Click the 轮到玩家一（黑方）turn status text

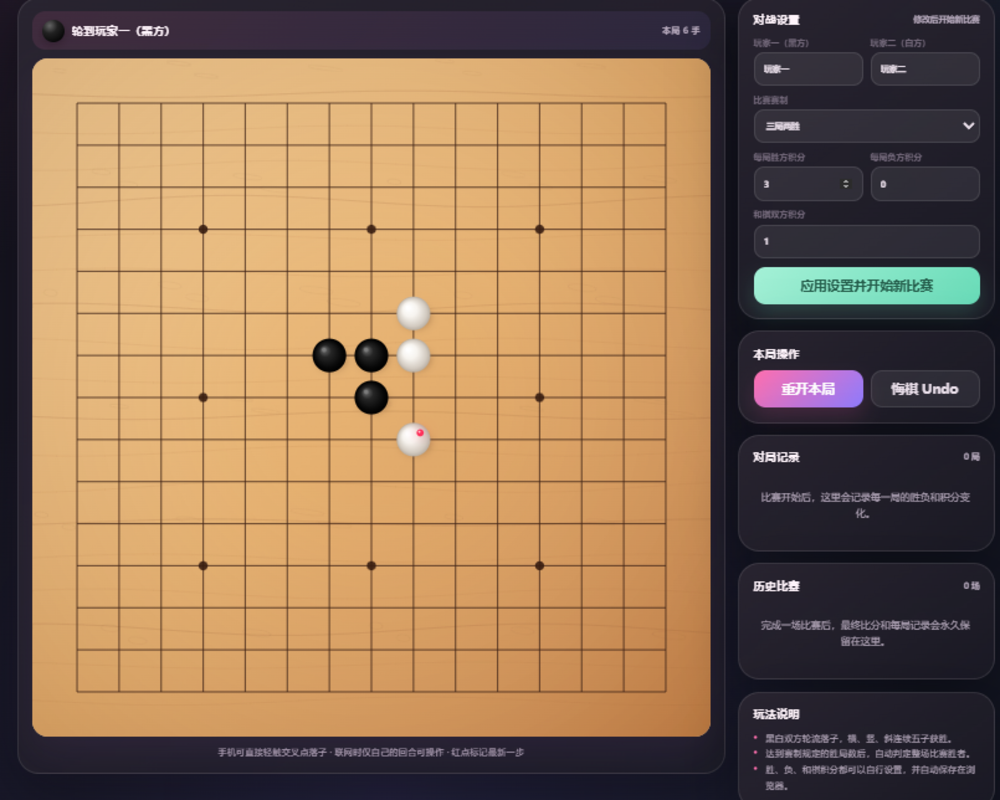[x=121, y=31]
